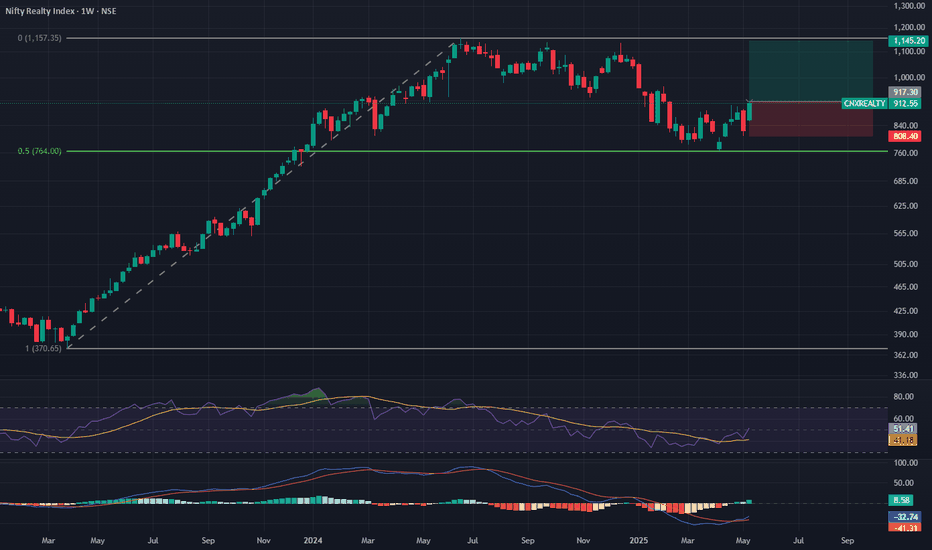Click the 425.00 price scale tick
Screen dimensions: 932x550
[x=906, y=311]
